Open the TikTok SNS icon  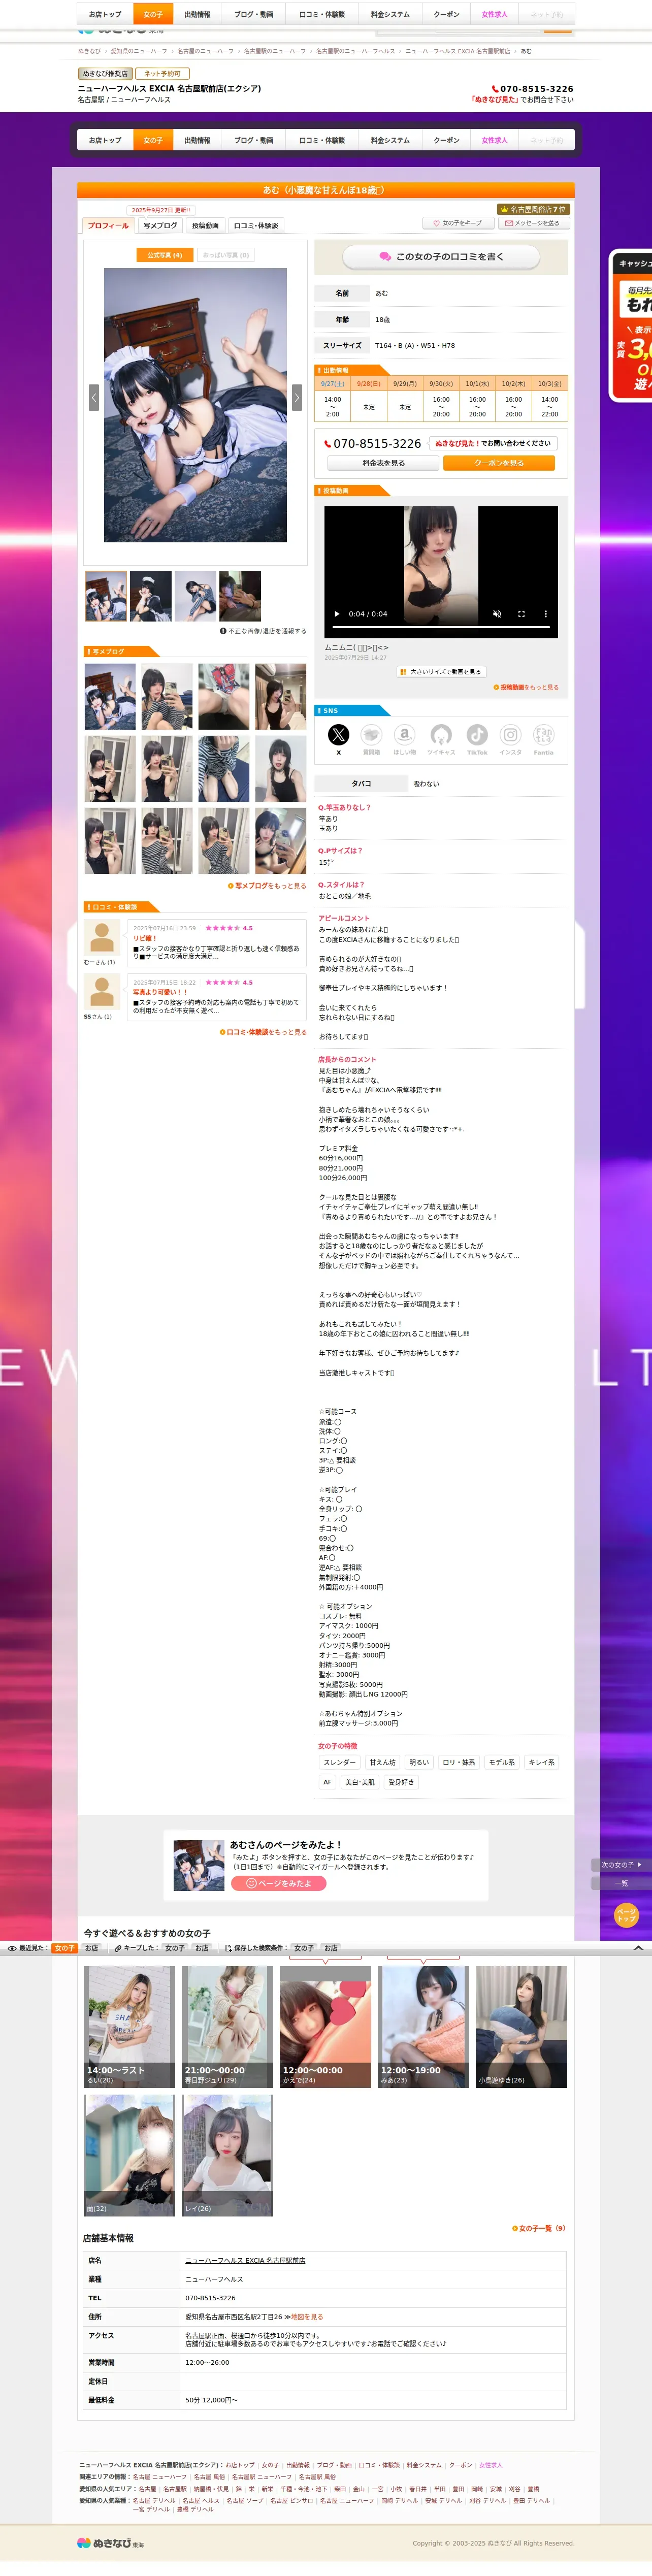coord(477,734)
